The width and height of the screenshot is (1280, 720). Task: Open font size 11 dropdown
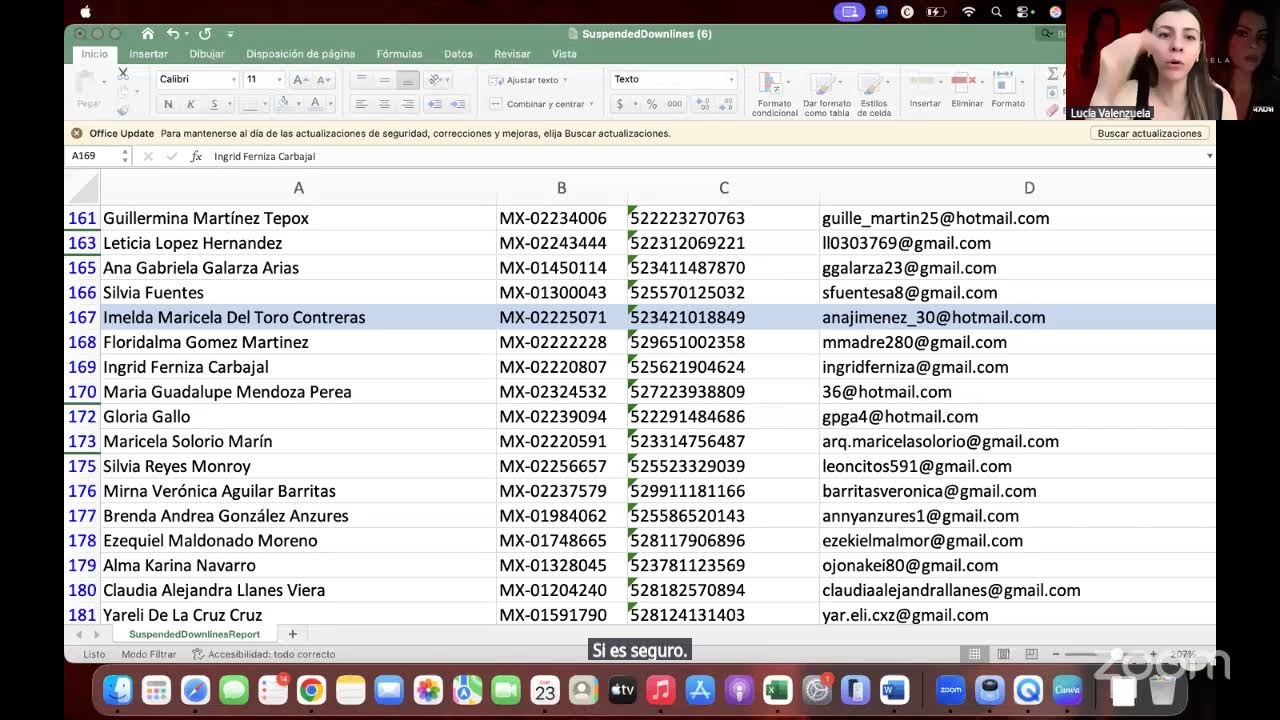tap(282, 80)
